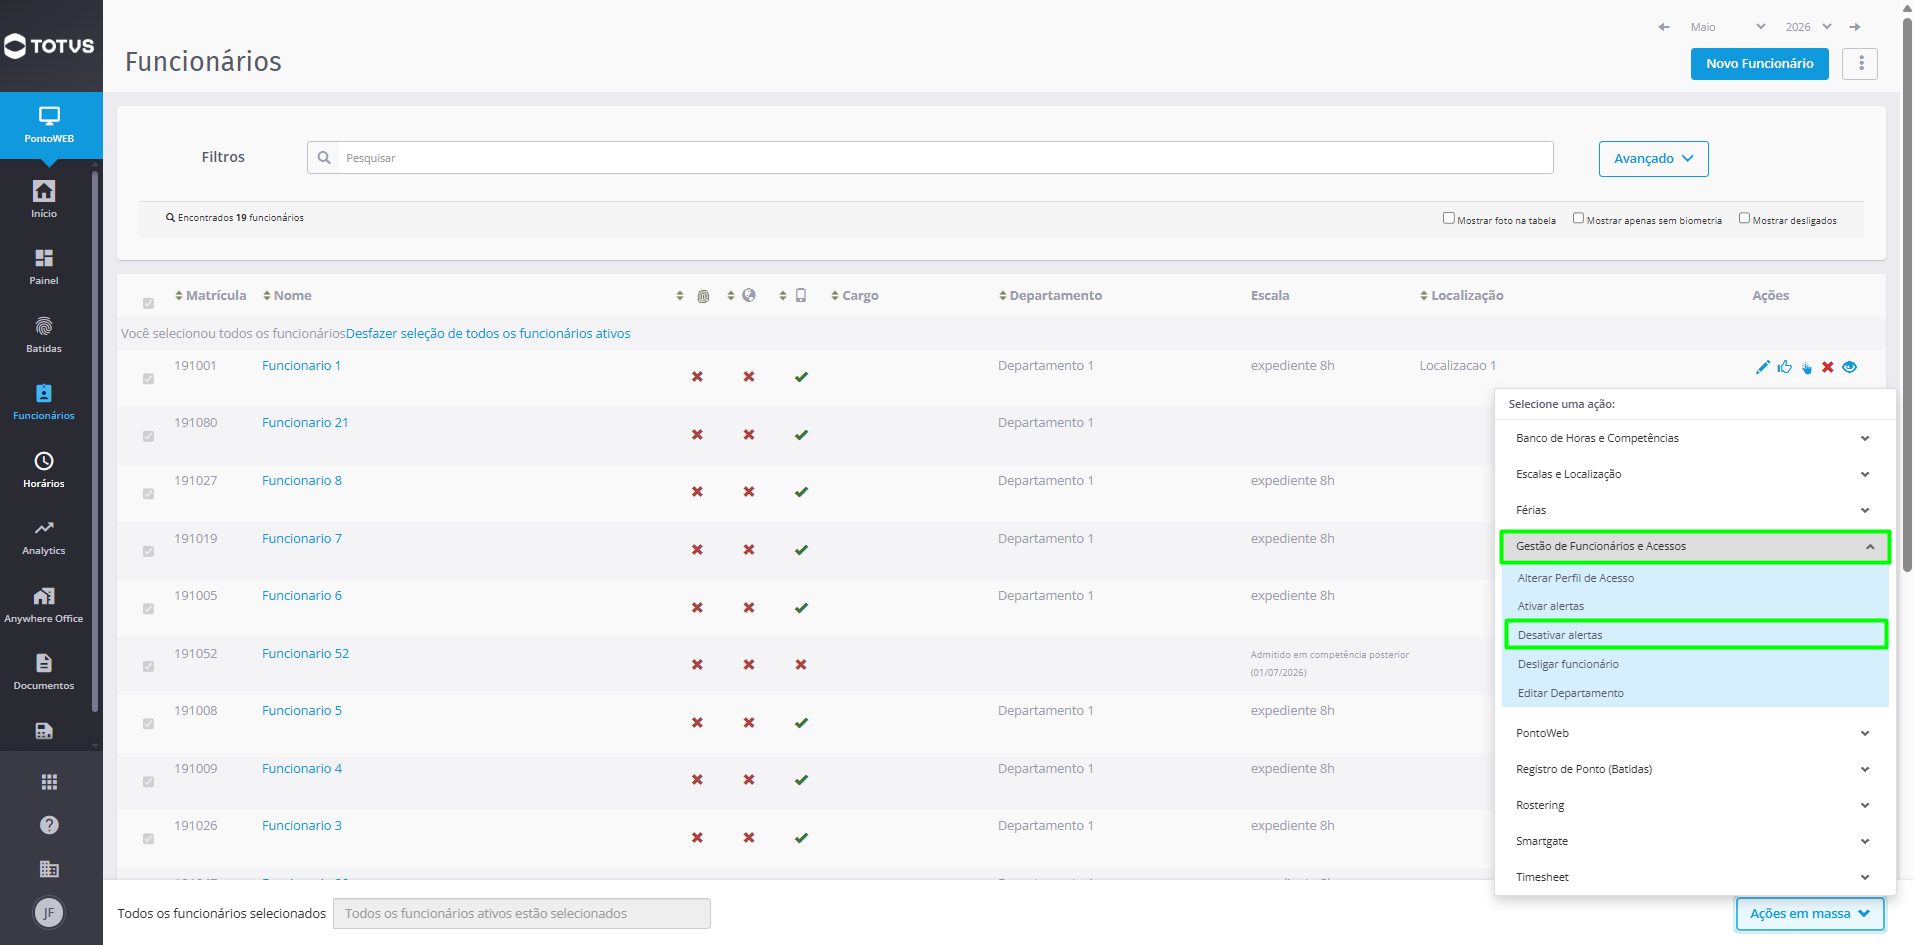Open the apps grid icon in sidebar
The width and height of the screenshot is (1914, 945).
click(x=49, y=782)
